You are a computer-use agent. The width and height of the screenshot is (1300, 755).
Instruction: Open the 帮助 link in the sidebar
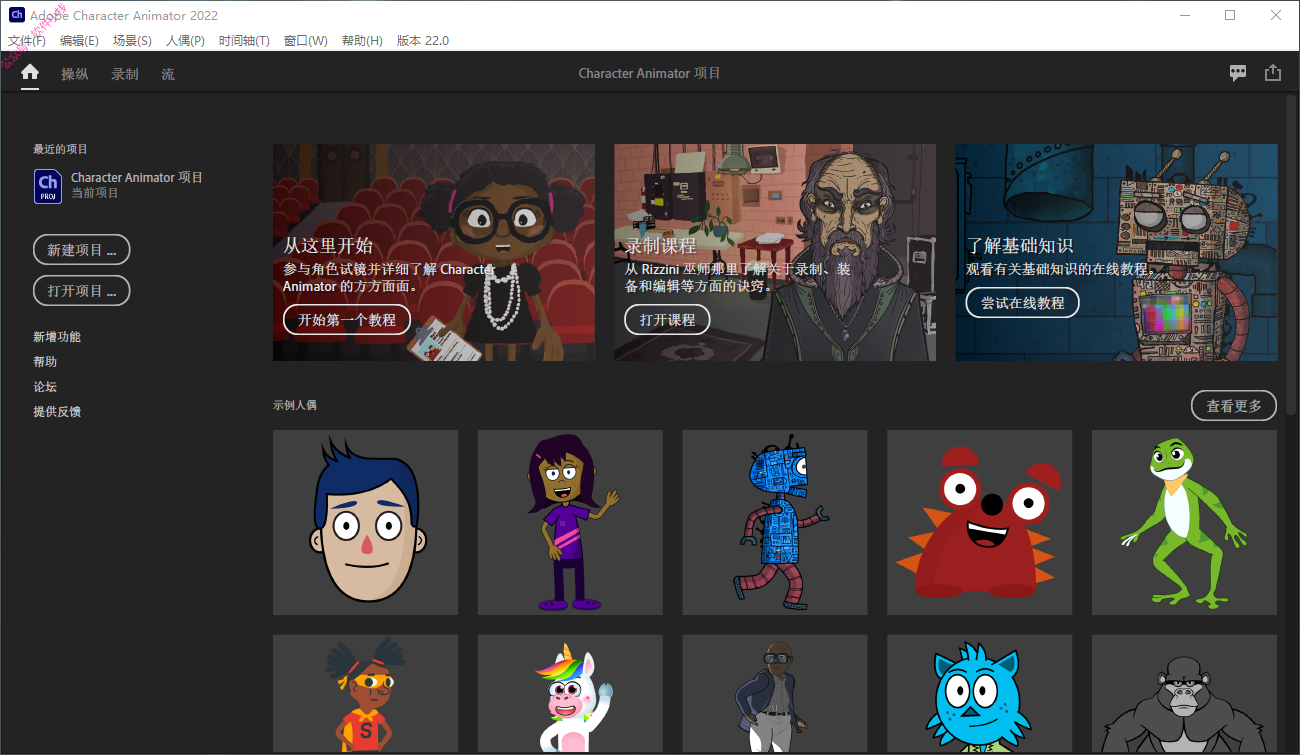click(45, 362)
